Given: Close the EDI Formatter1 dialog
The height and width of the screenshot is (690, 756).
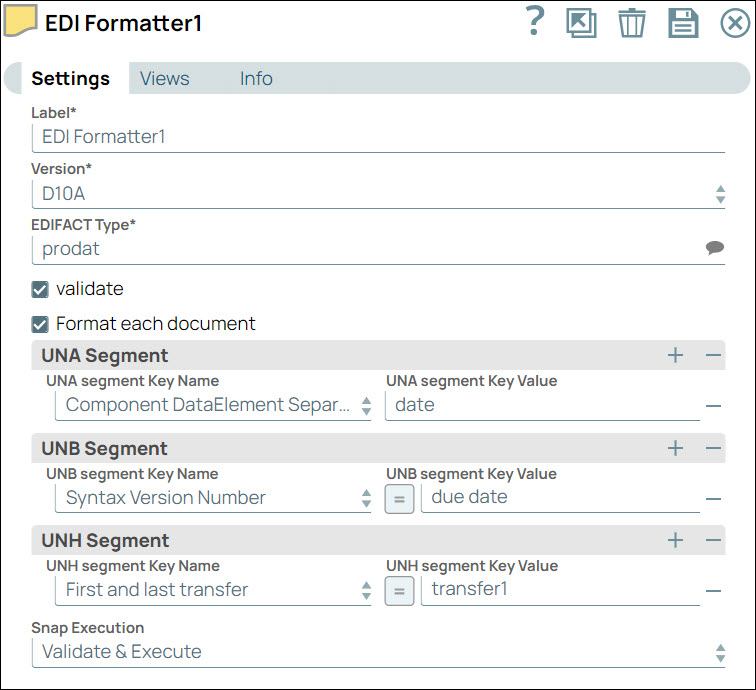Looking at the screenshot, I should (735, 22).
